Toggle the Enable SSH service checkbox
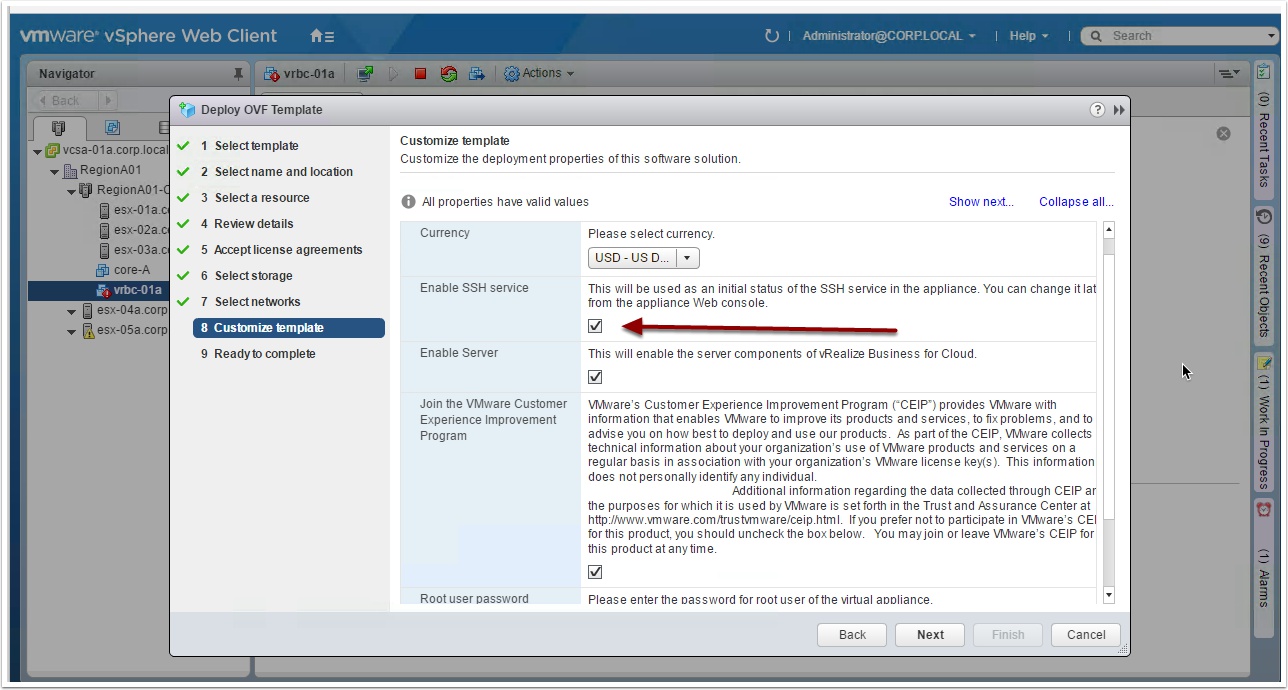This screenshot has height=690, width=1288. (x=595, y=326)
